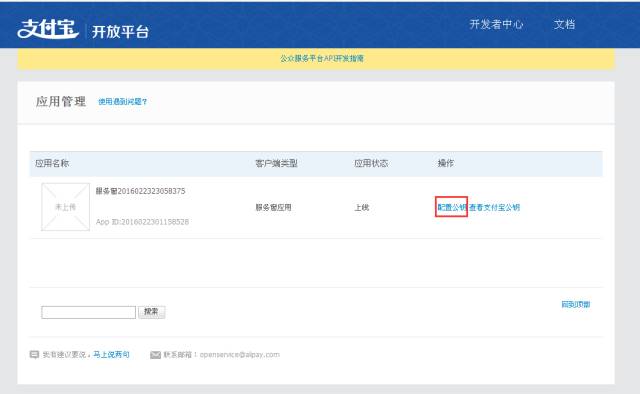Focus the app search text box
Screen dimensions: 640x394
(x=89, y=312)
